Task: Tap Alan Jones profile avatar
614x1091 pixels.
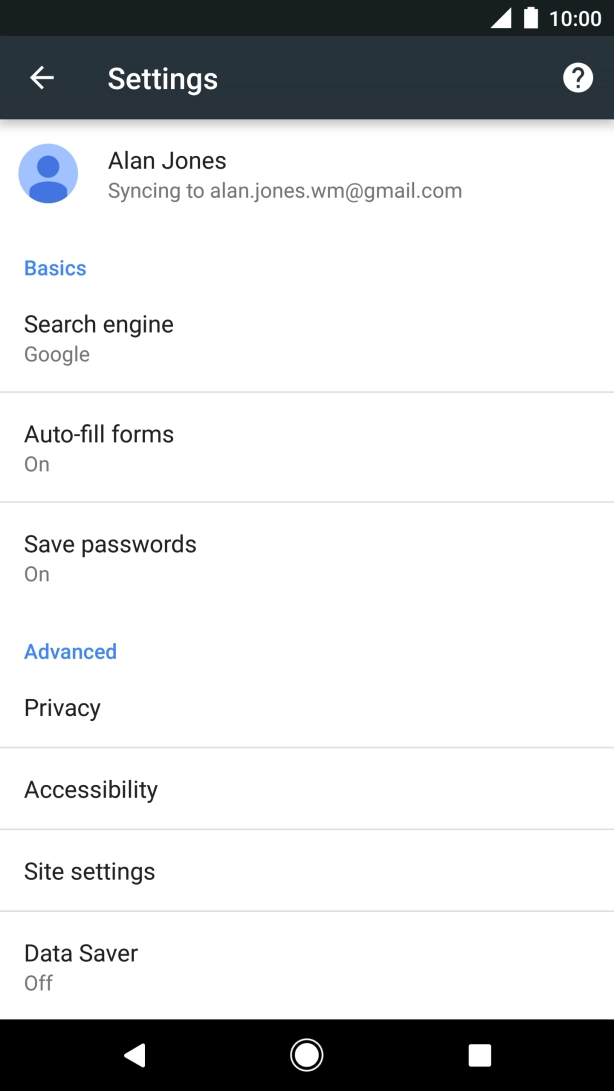Action: [x=48, y=174]
